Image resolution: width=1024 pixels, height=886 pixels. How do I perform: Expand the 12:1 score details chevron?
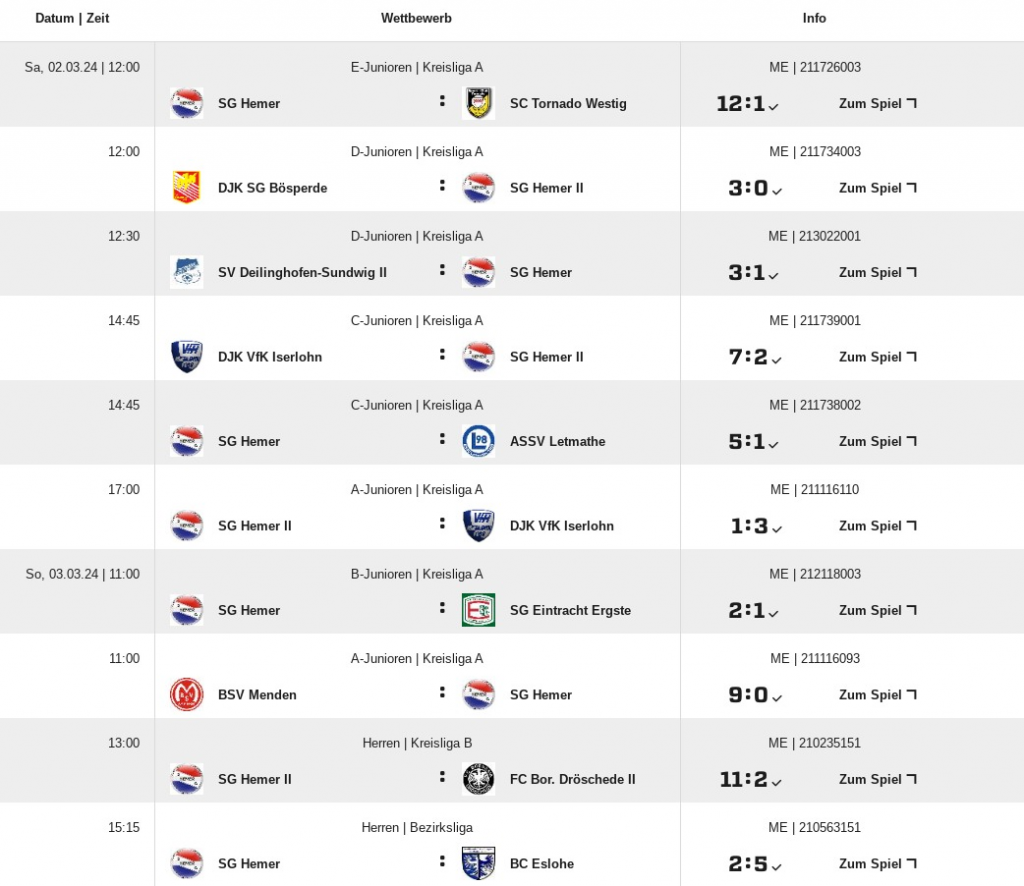(774, 107)
